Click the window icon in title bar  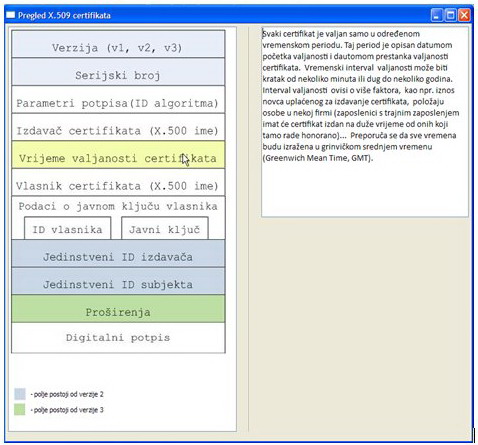11,15
